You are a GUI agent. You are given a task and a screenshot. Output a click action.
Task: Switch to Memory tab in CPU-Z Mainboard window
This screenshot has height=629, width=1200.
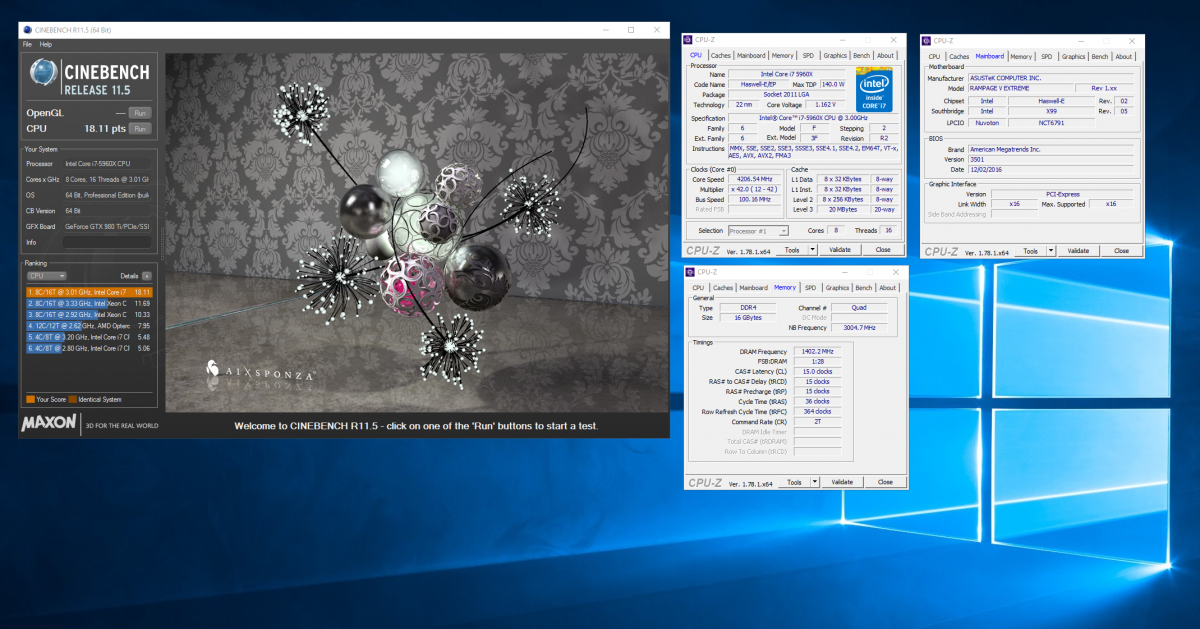coord(1021,57)
